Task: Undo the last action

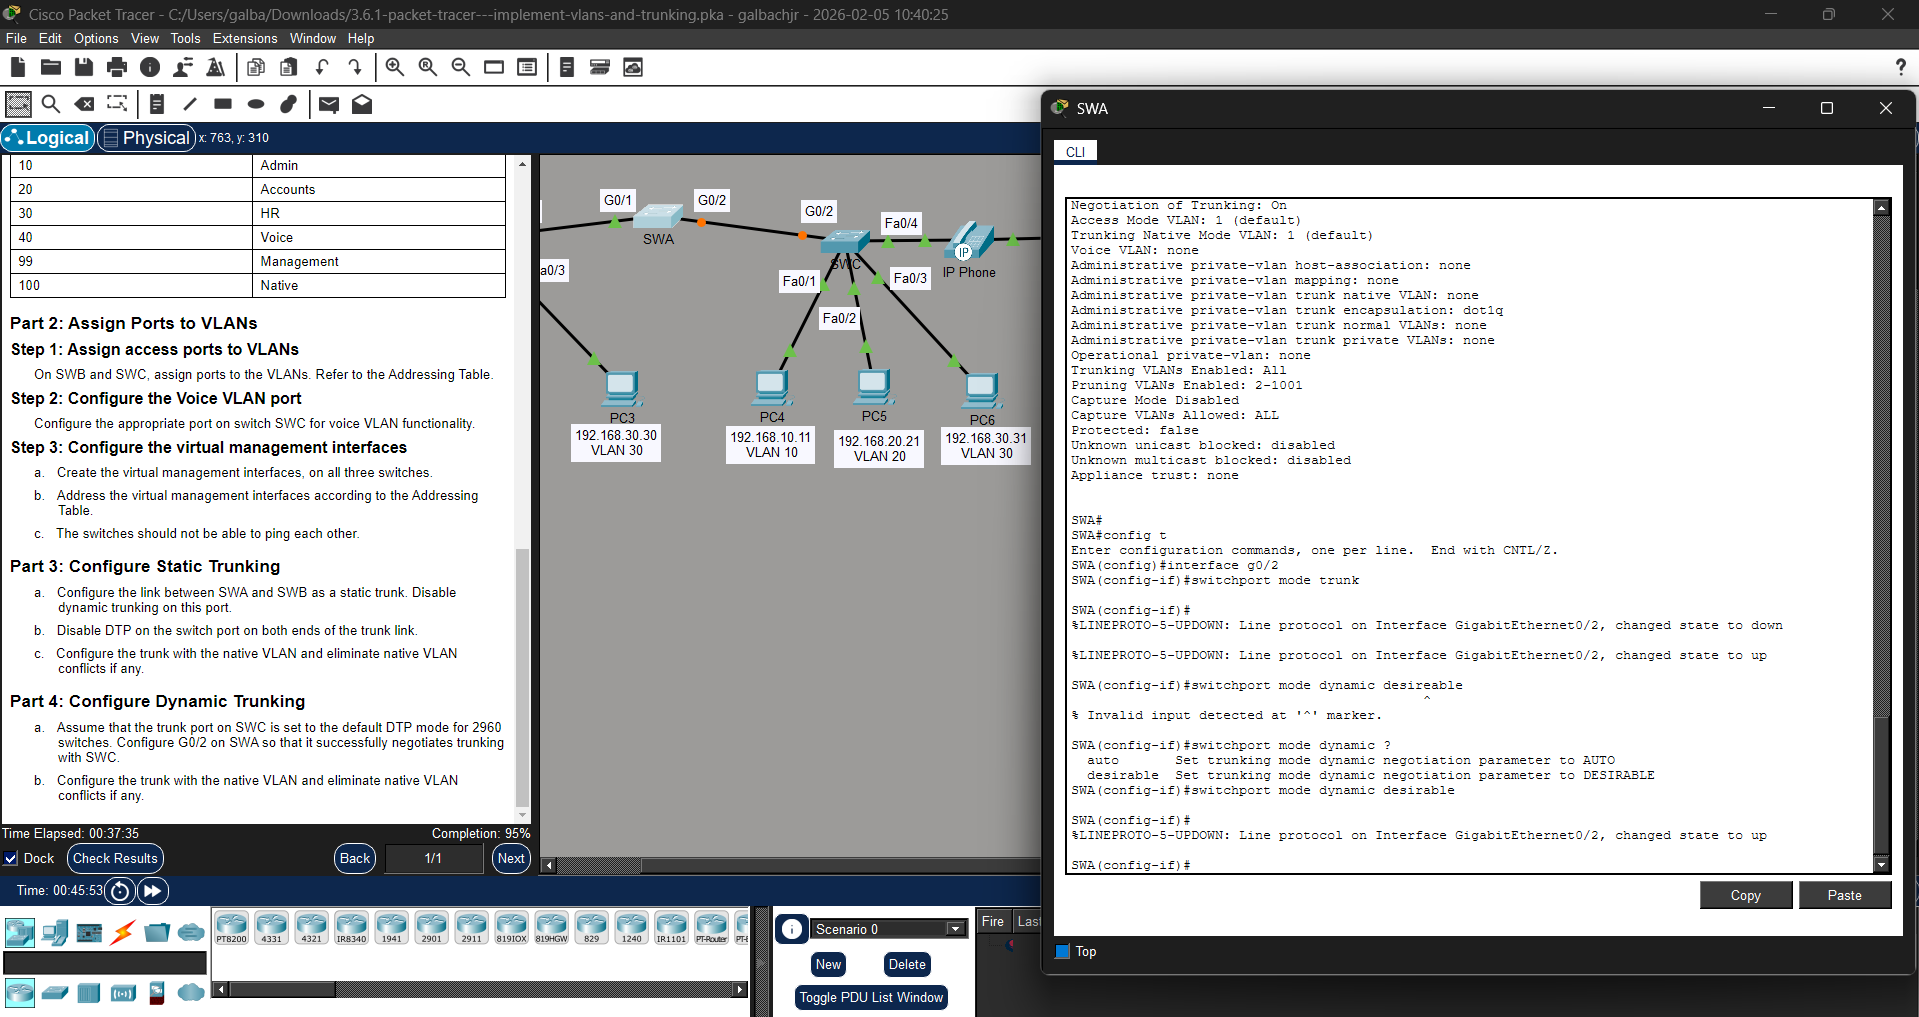Action: click(322, 67)
